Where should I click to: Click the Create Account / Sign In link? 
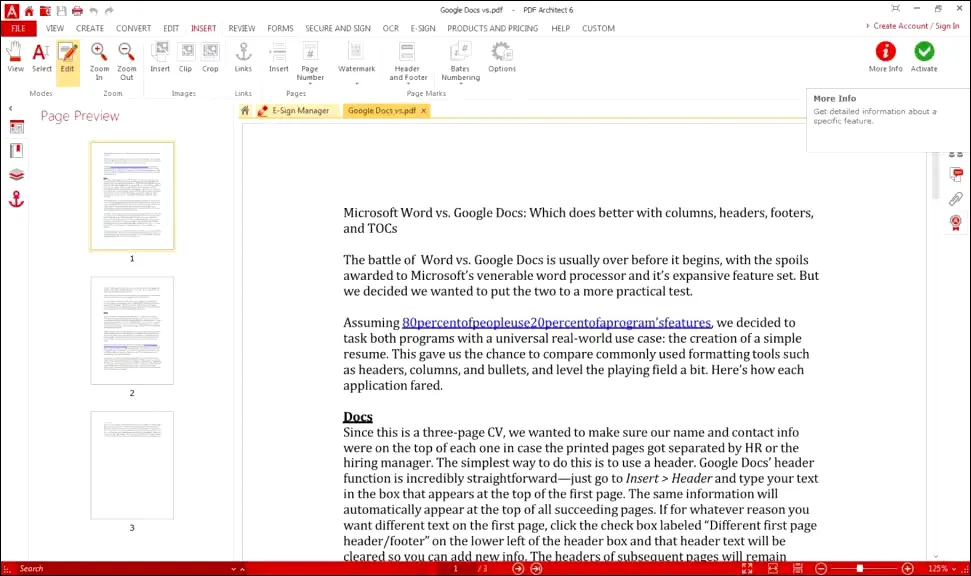coord(915,26)
